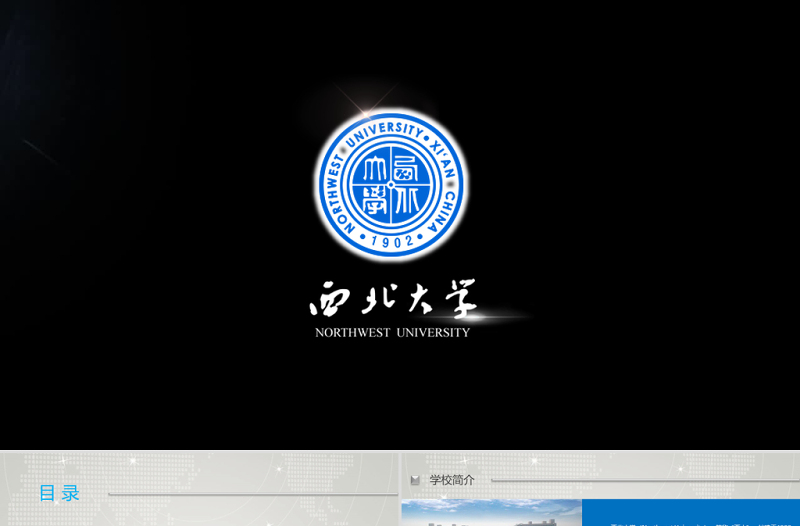Click the NORTHWEST UNIVERSITY English title
The image size is (800, 526).
pos(392,332)
